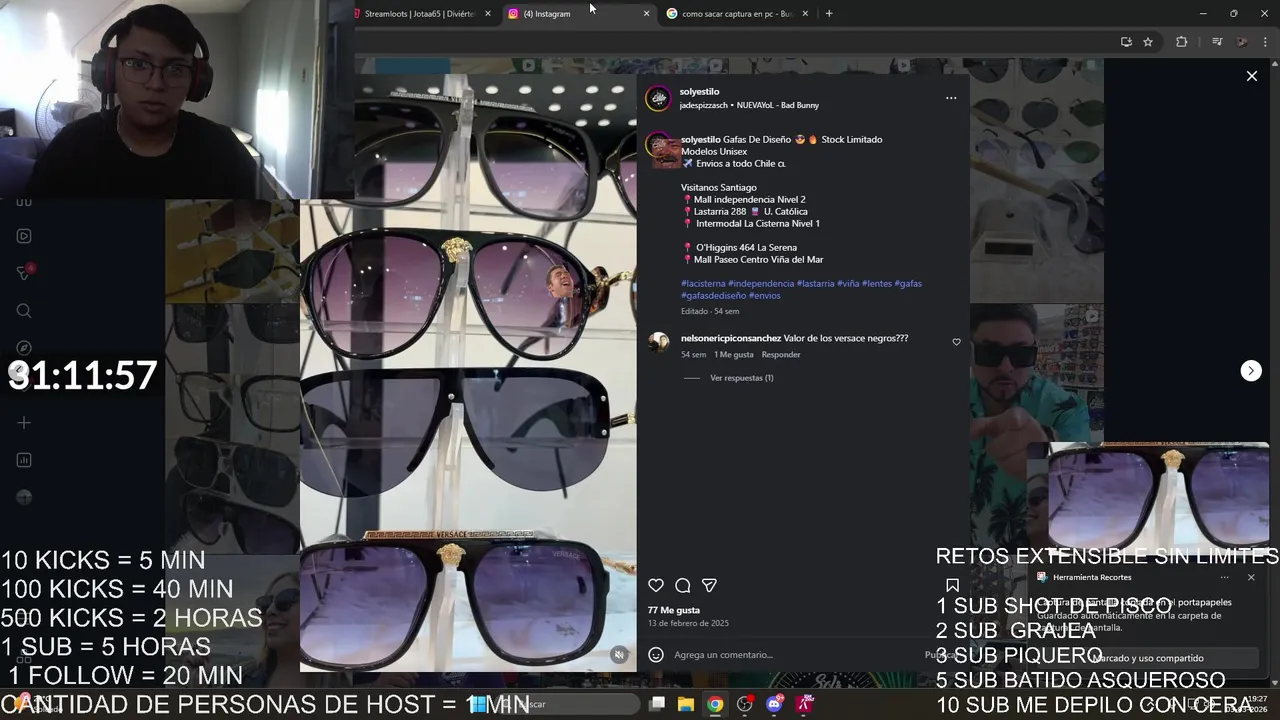Image resolution: width=1280 pixels, height=720 pixels.
Task: Open the emoji picker in the comment box
Action: 656,655
